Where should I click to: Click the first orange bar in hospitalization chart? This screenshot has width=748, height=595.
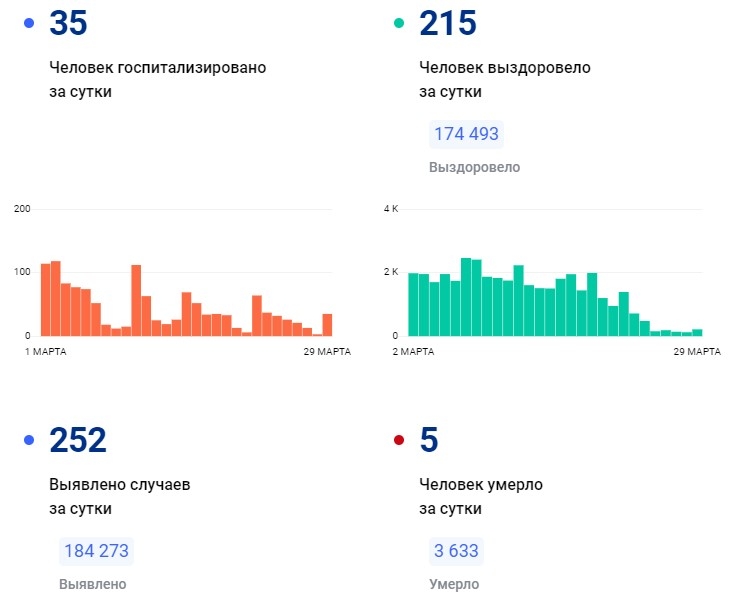tap(45, 300)
